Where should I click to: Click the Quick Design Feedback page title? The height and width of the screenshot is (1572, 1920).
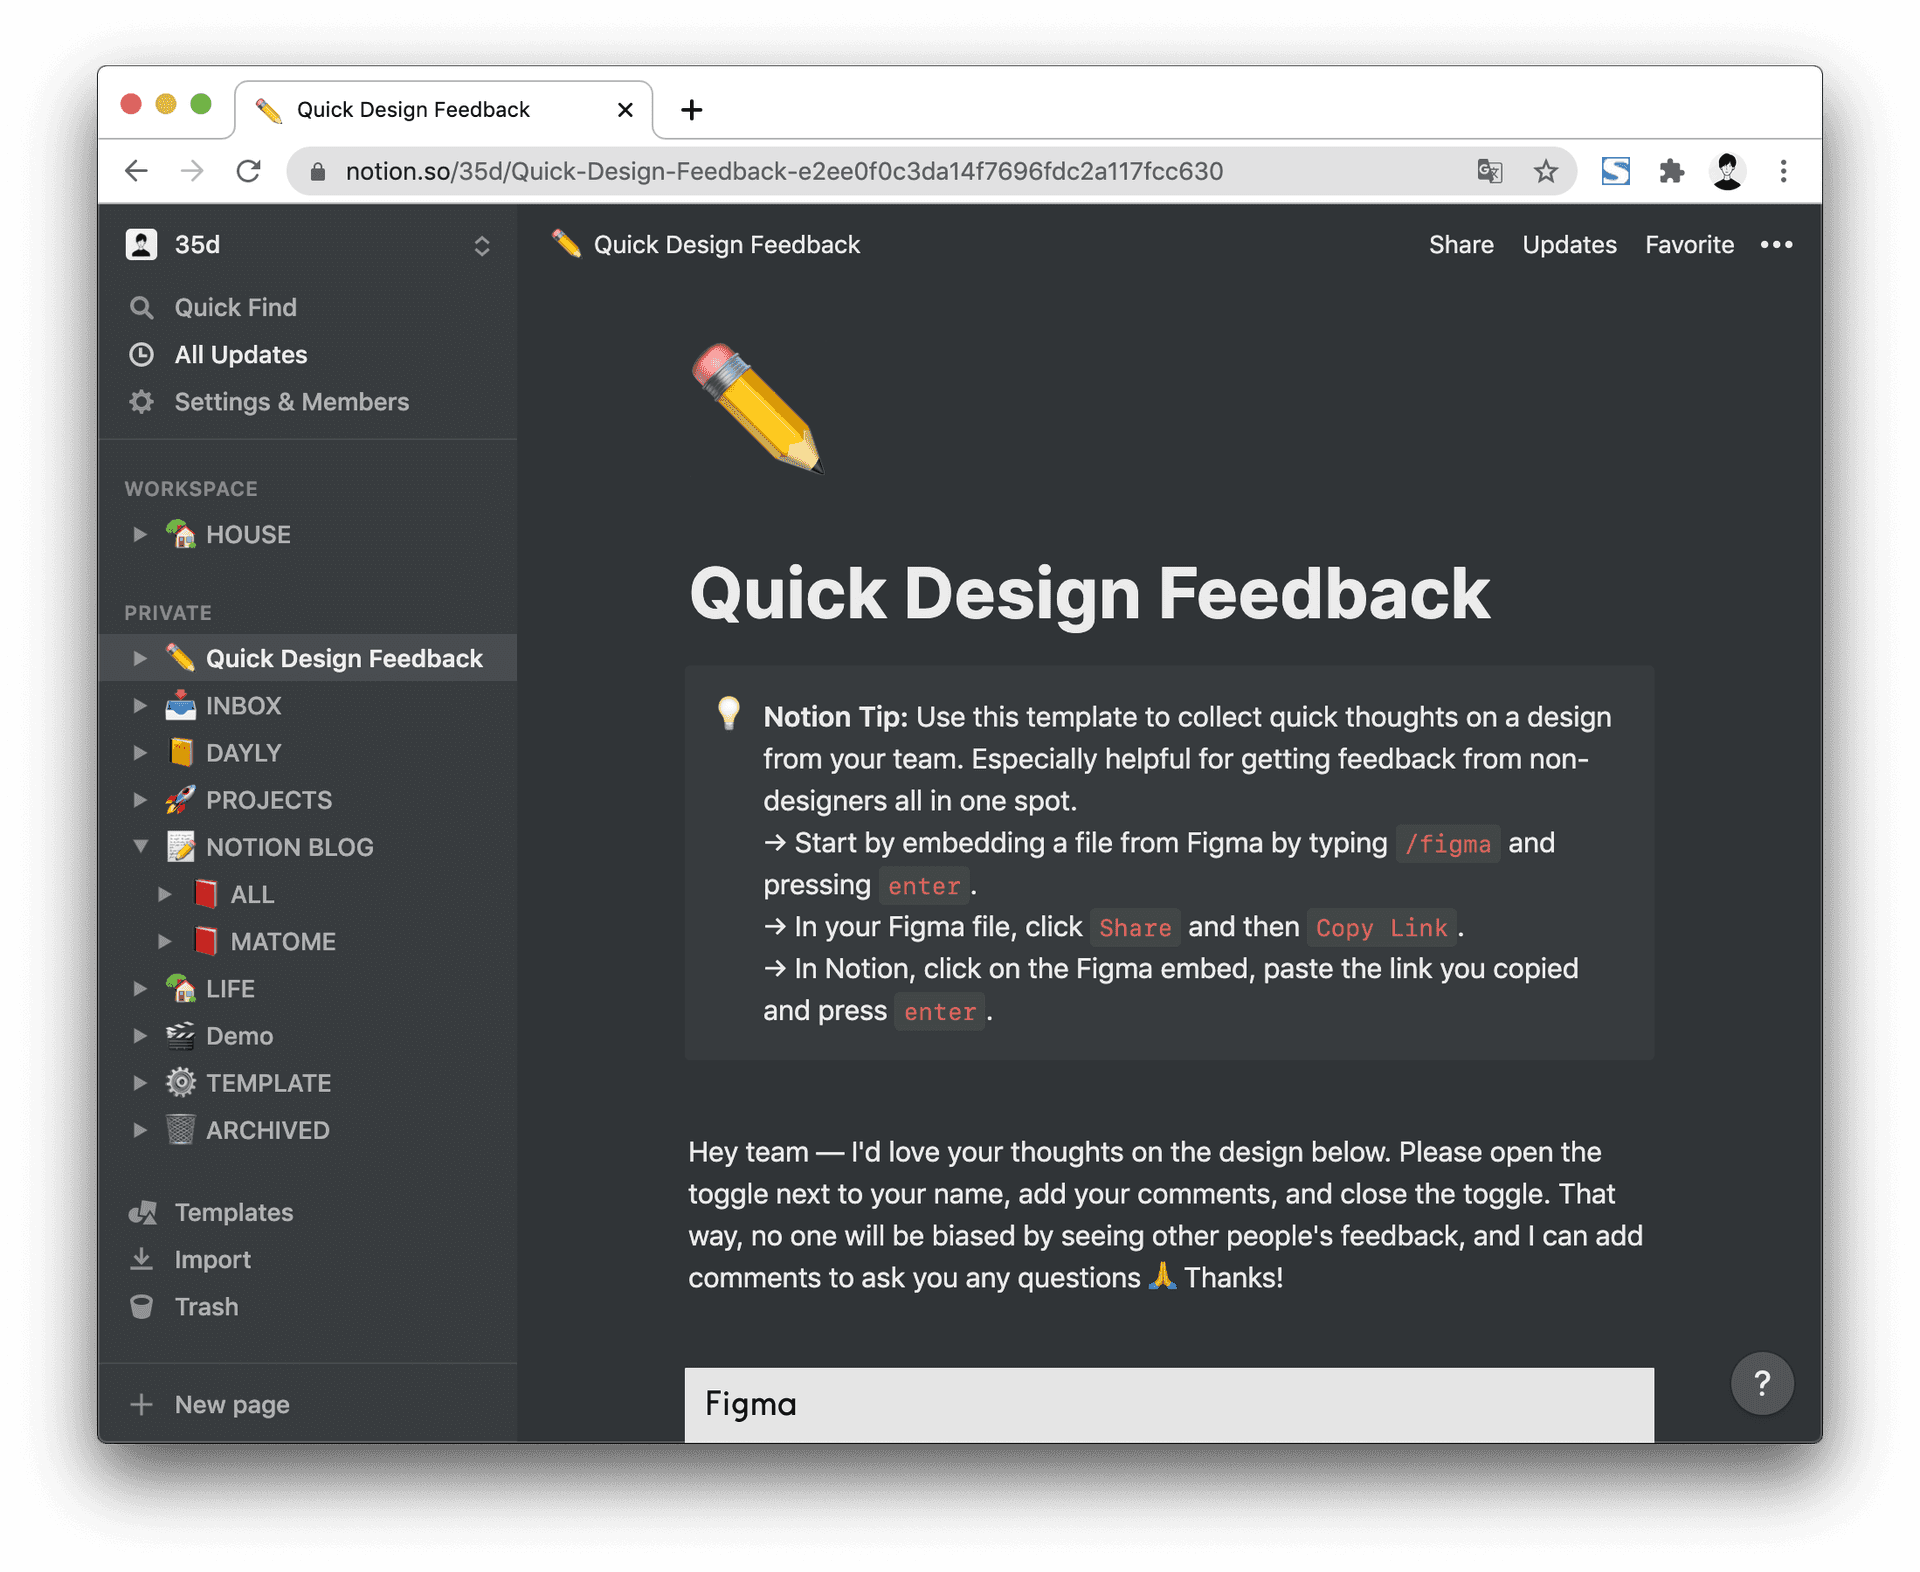(x=1089, y=593)
